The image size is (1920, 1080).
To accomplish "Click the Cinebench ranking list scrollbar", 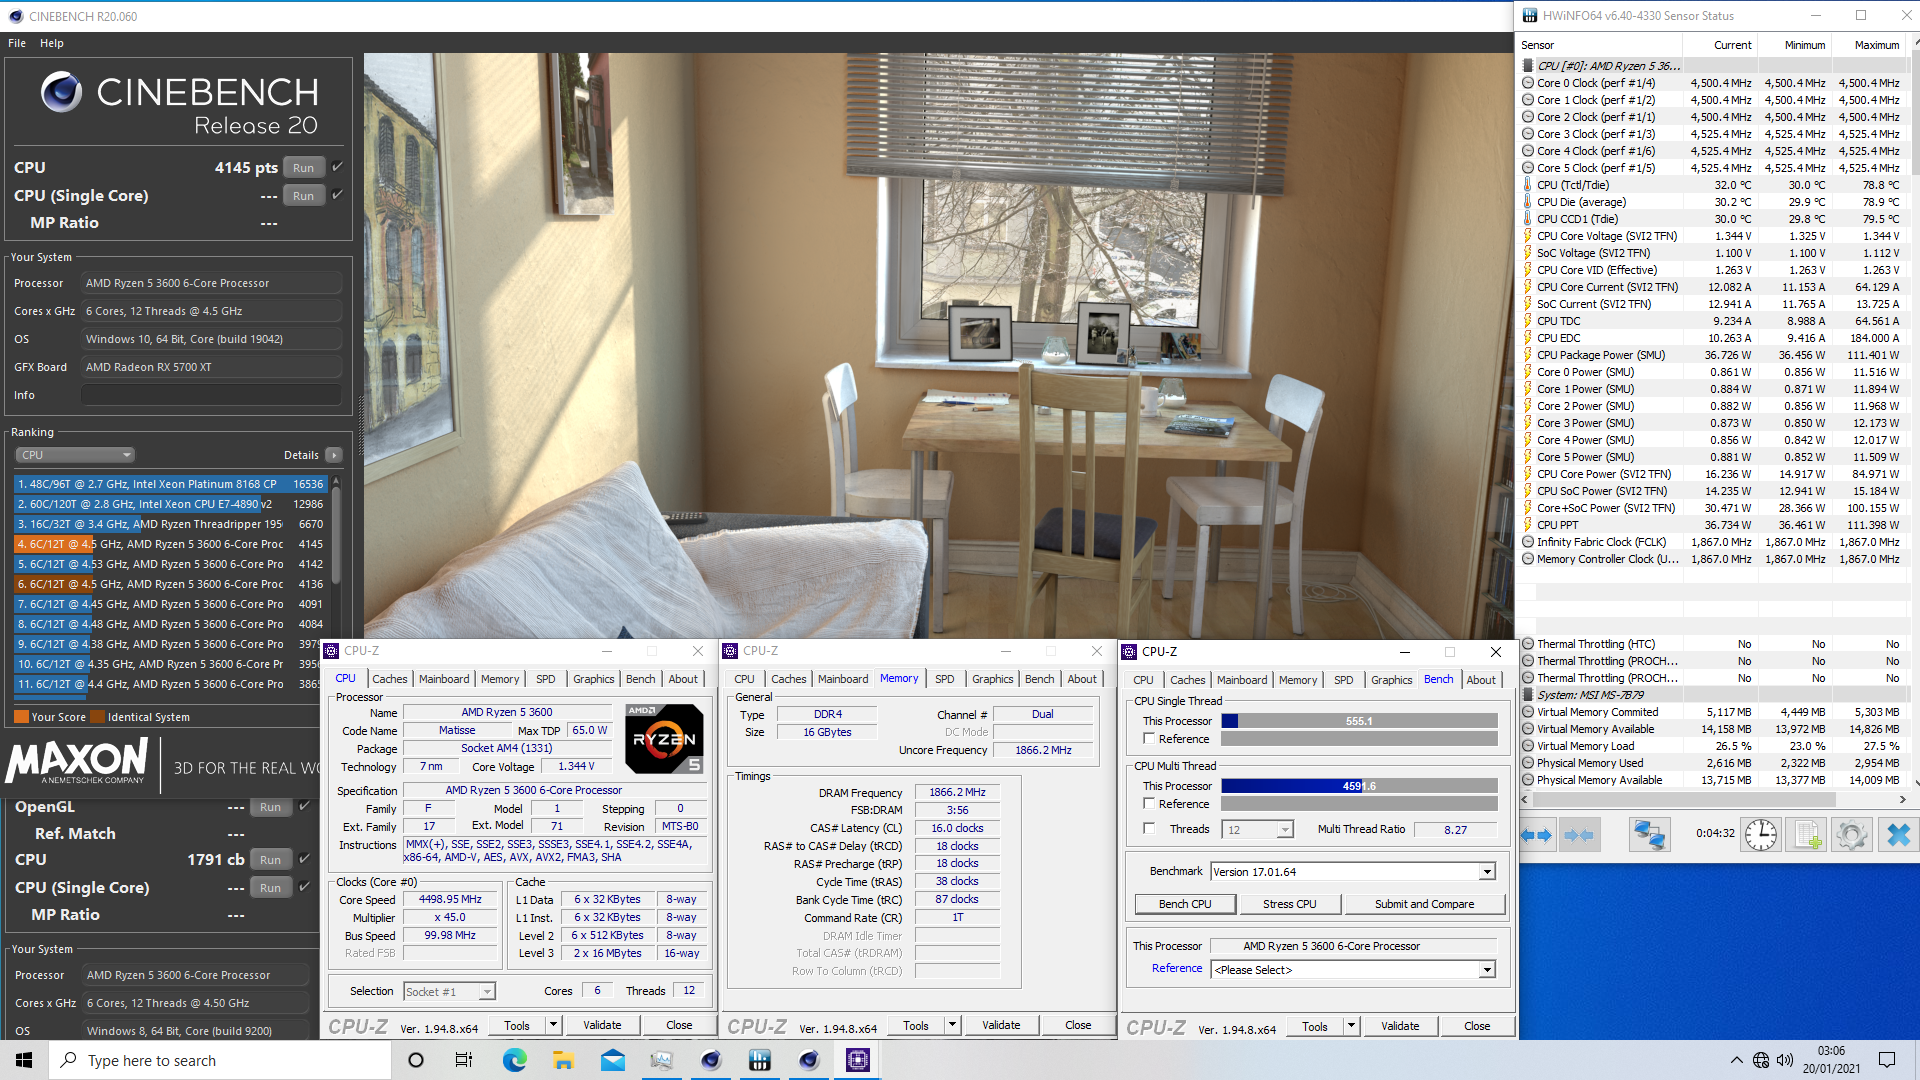I will [336, 535].
